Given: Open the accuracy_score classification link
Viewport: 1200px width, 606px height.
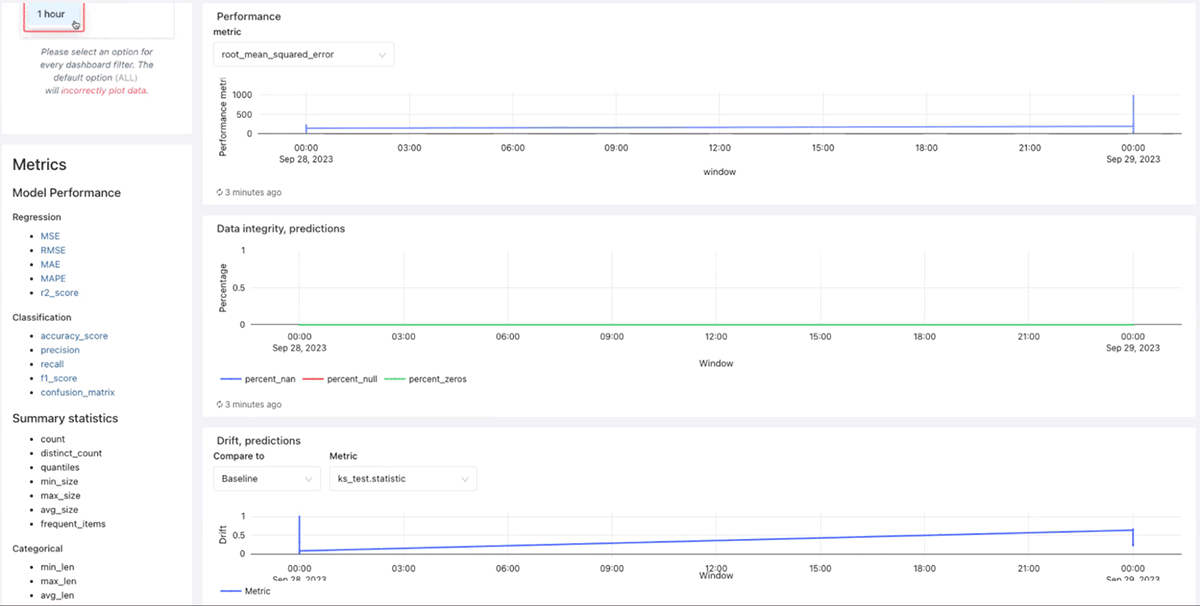Looking at the screenshot, I should (74, 336).
